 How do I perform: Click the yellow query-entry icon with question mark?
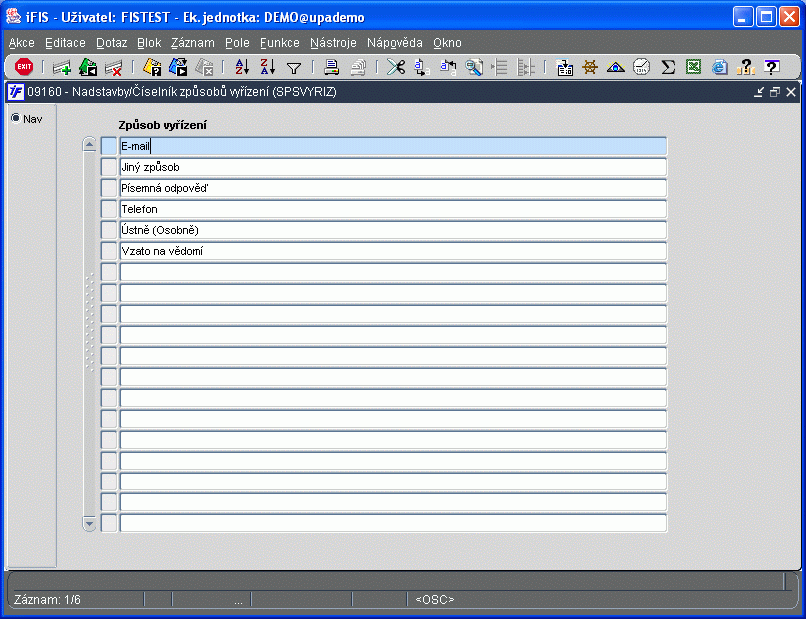152,67
